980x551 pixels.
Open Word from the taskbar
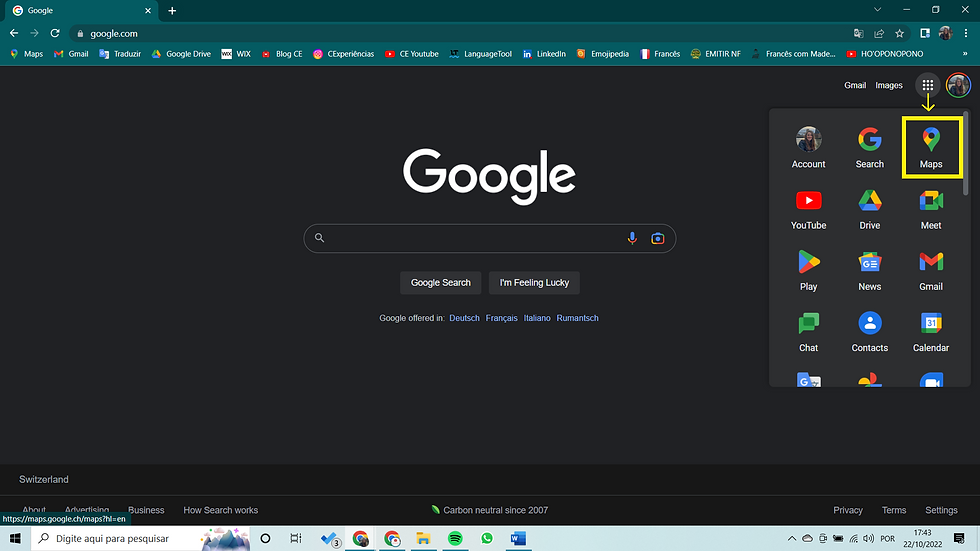518,539
